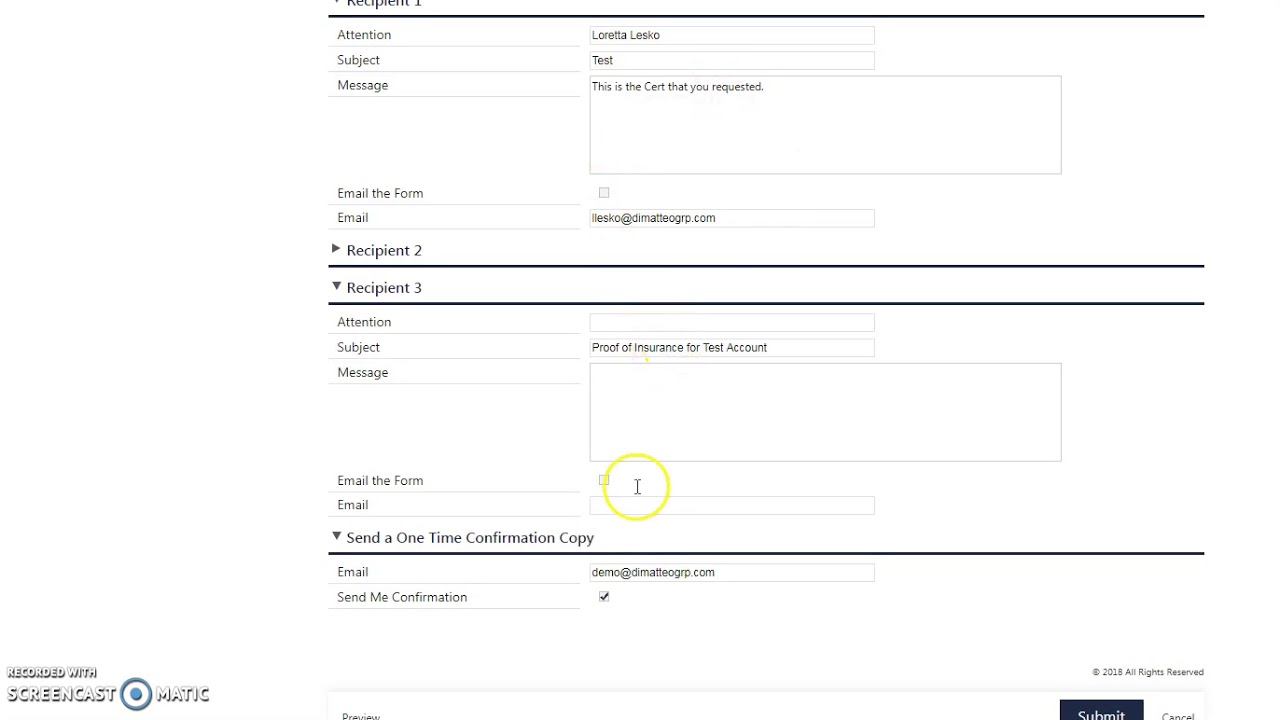Collapse the Recipient 3 section
Image resolution: width=1280 pixels, height=720 pixels.
point(336,287)
